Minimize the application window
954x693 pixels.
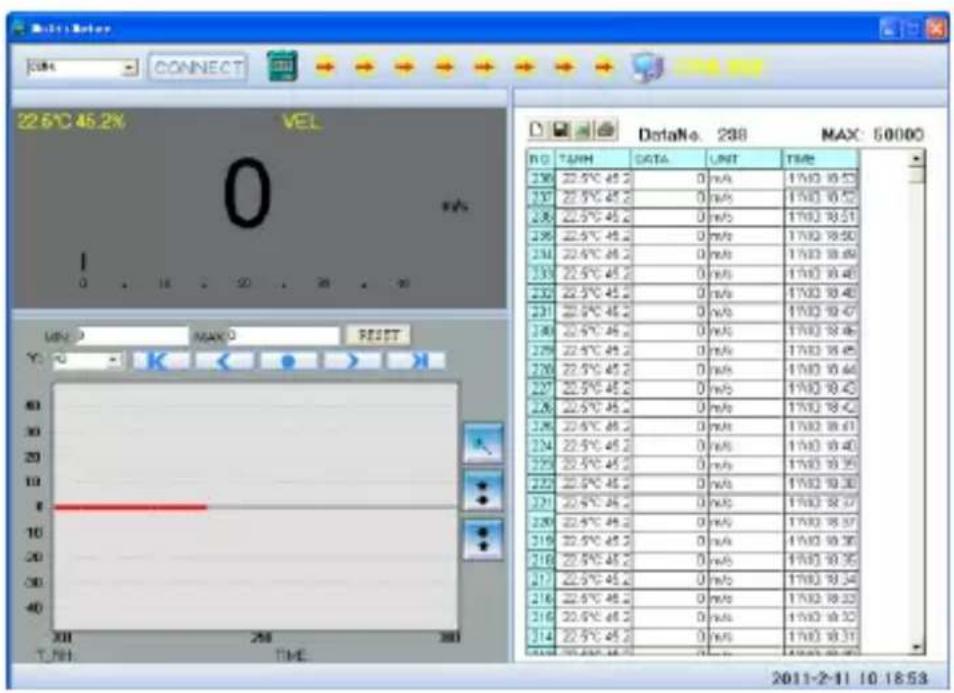tap(889, 28)
